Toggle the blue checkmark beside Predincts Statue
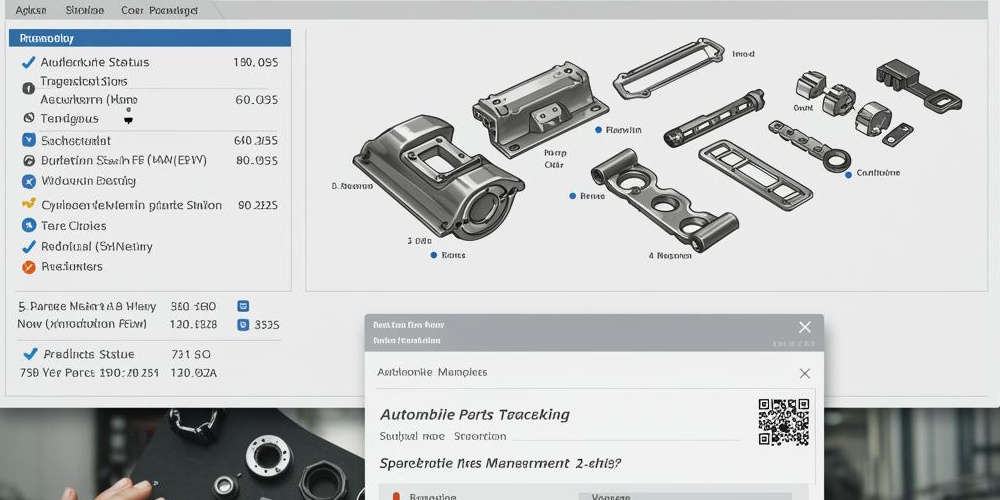 tap(29, 354)
